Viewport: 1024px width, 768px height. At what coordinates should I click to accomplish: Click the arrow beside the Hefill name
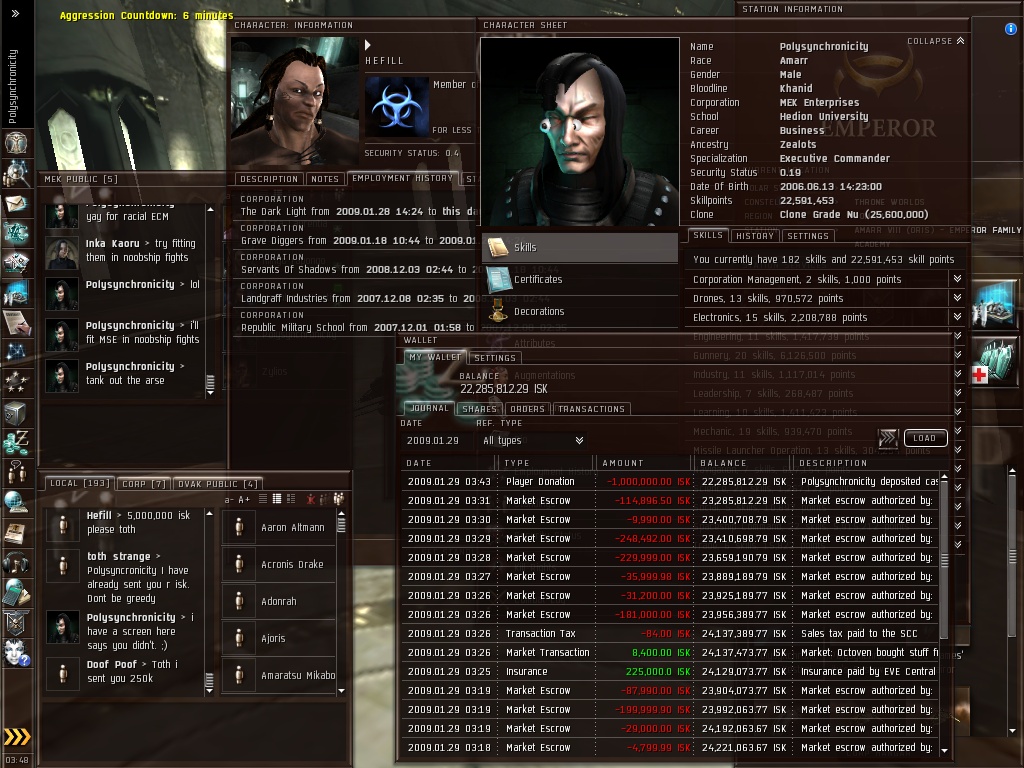coord(368,45)
